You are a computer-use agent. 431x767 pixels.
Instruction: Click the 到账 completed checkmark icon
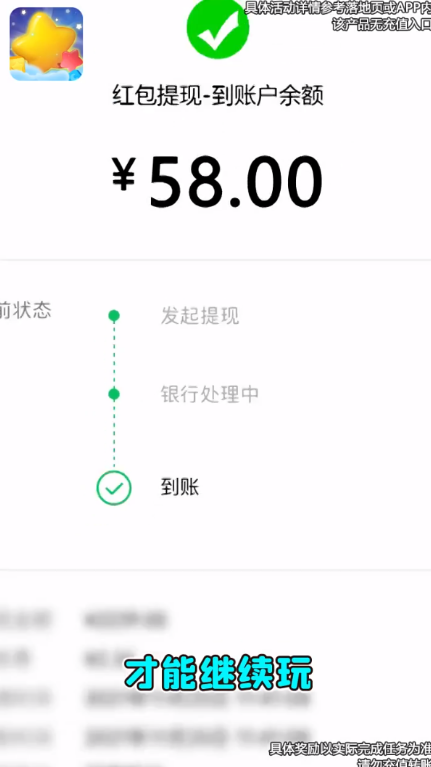(x=114, y=488)
